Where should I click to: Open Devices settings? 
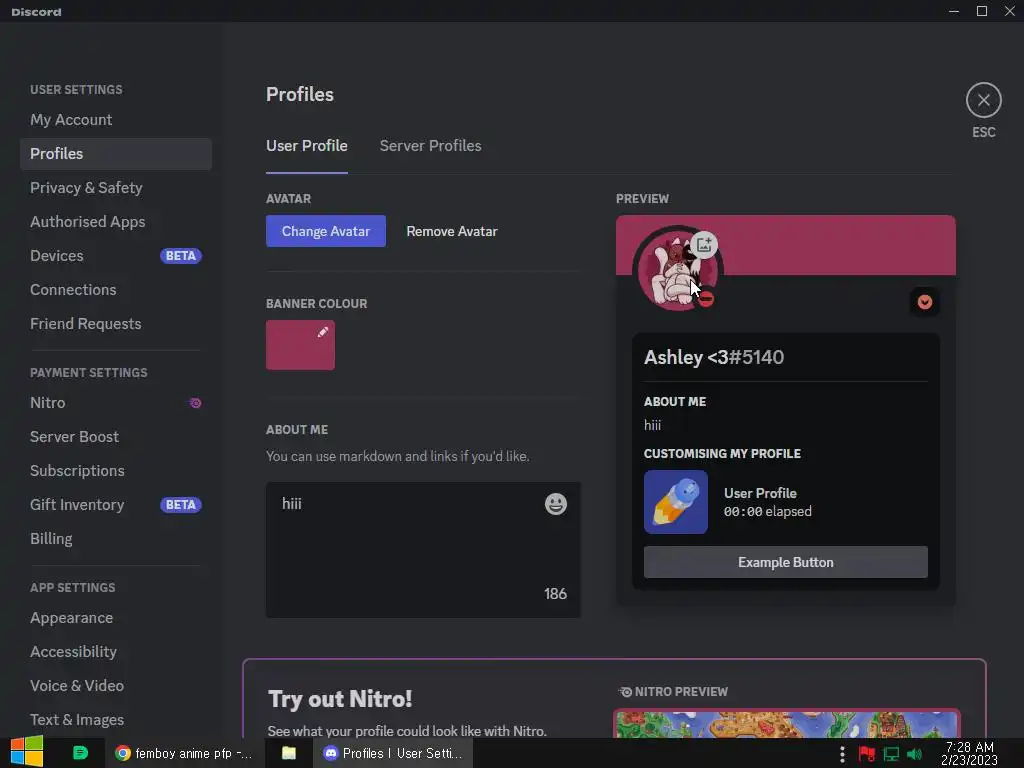(x=116, y=255)
